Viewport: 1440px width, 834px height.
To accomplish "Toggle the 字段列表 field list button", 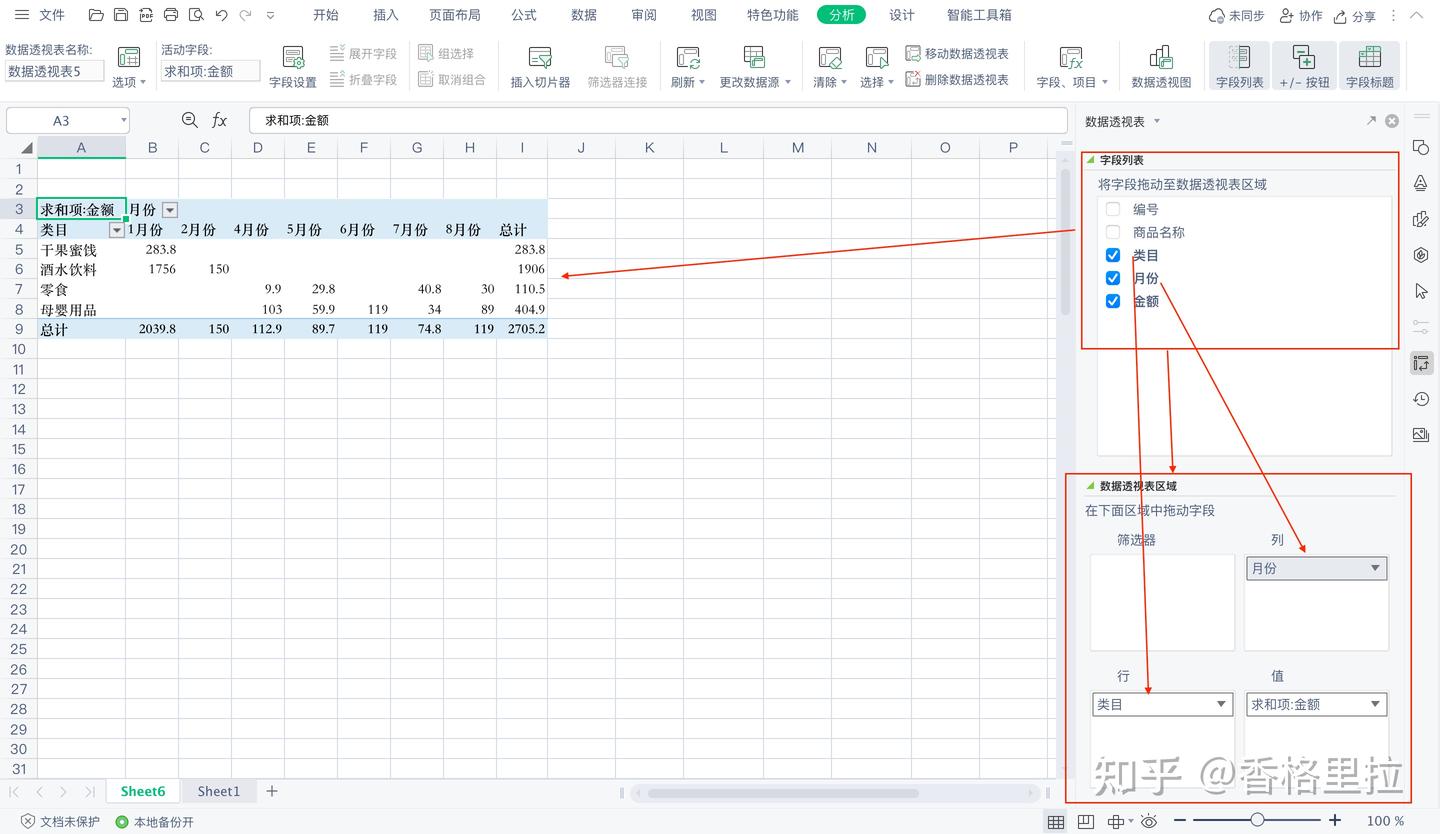I will pyautogui.click(x=1239, y=67).
